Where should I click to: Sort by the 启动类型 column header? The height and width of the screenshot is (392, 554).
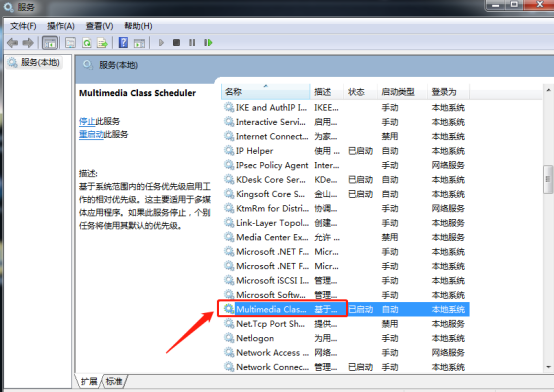pyautogui.click(x=402, y=92)
